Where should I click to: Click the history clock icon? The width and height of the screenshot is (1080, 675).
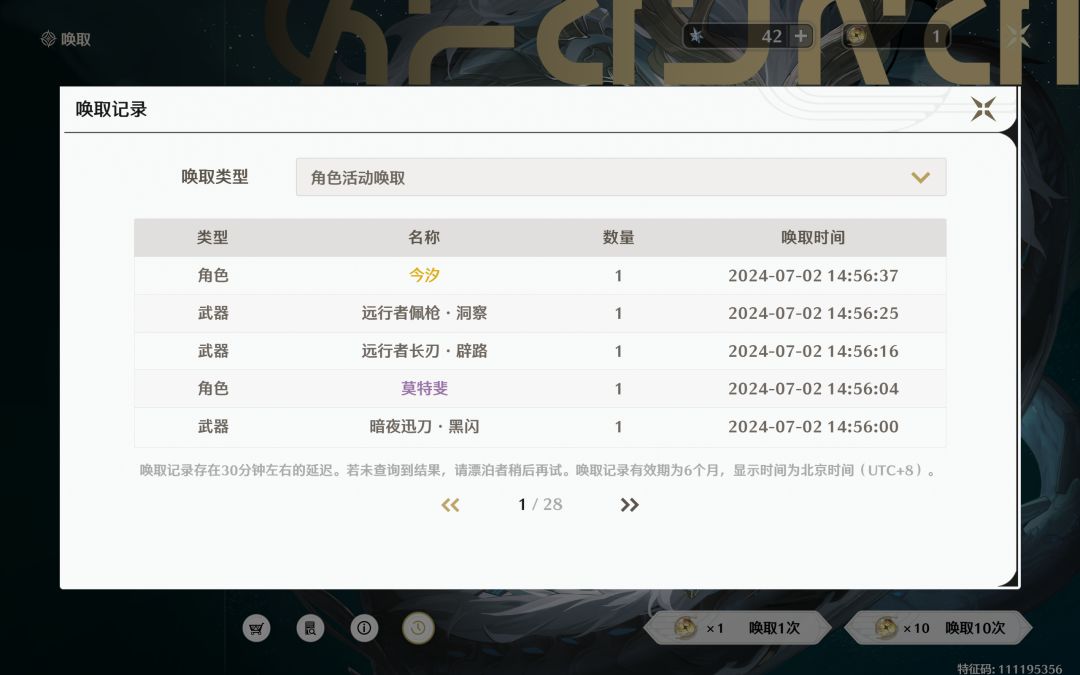(418, 628)
